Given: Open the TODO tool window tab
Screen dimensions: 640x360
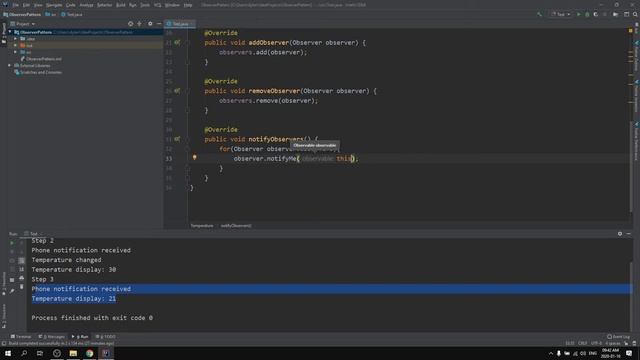Looking at the screenshot, I should [x=106, y=337].
